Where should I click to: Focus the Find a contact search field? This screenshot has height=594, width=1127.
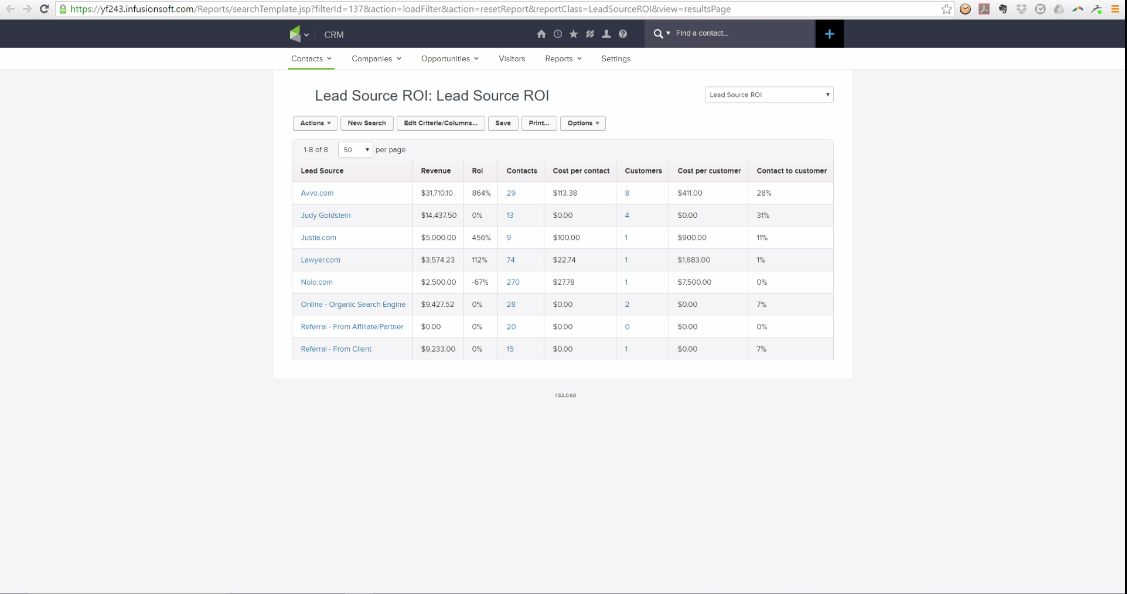[740, 33]
